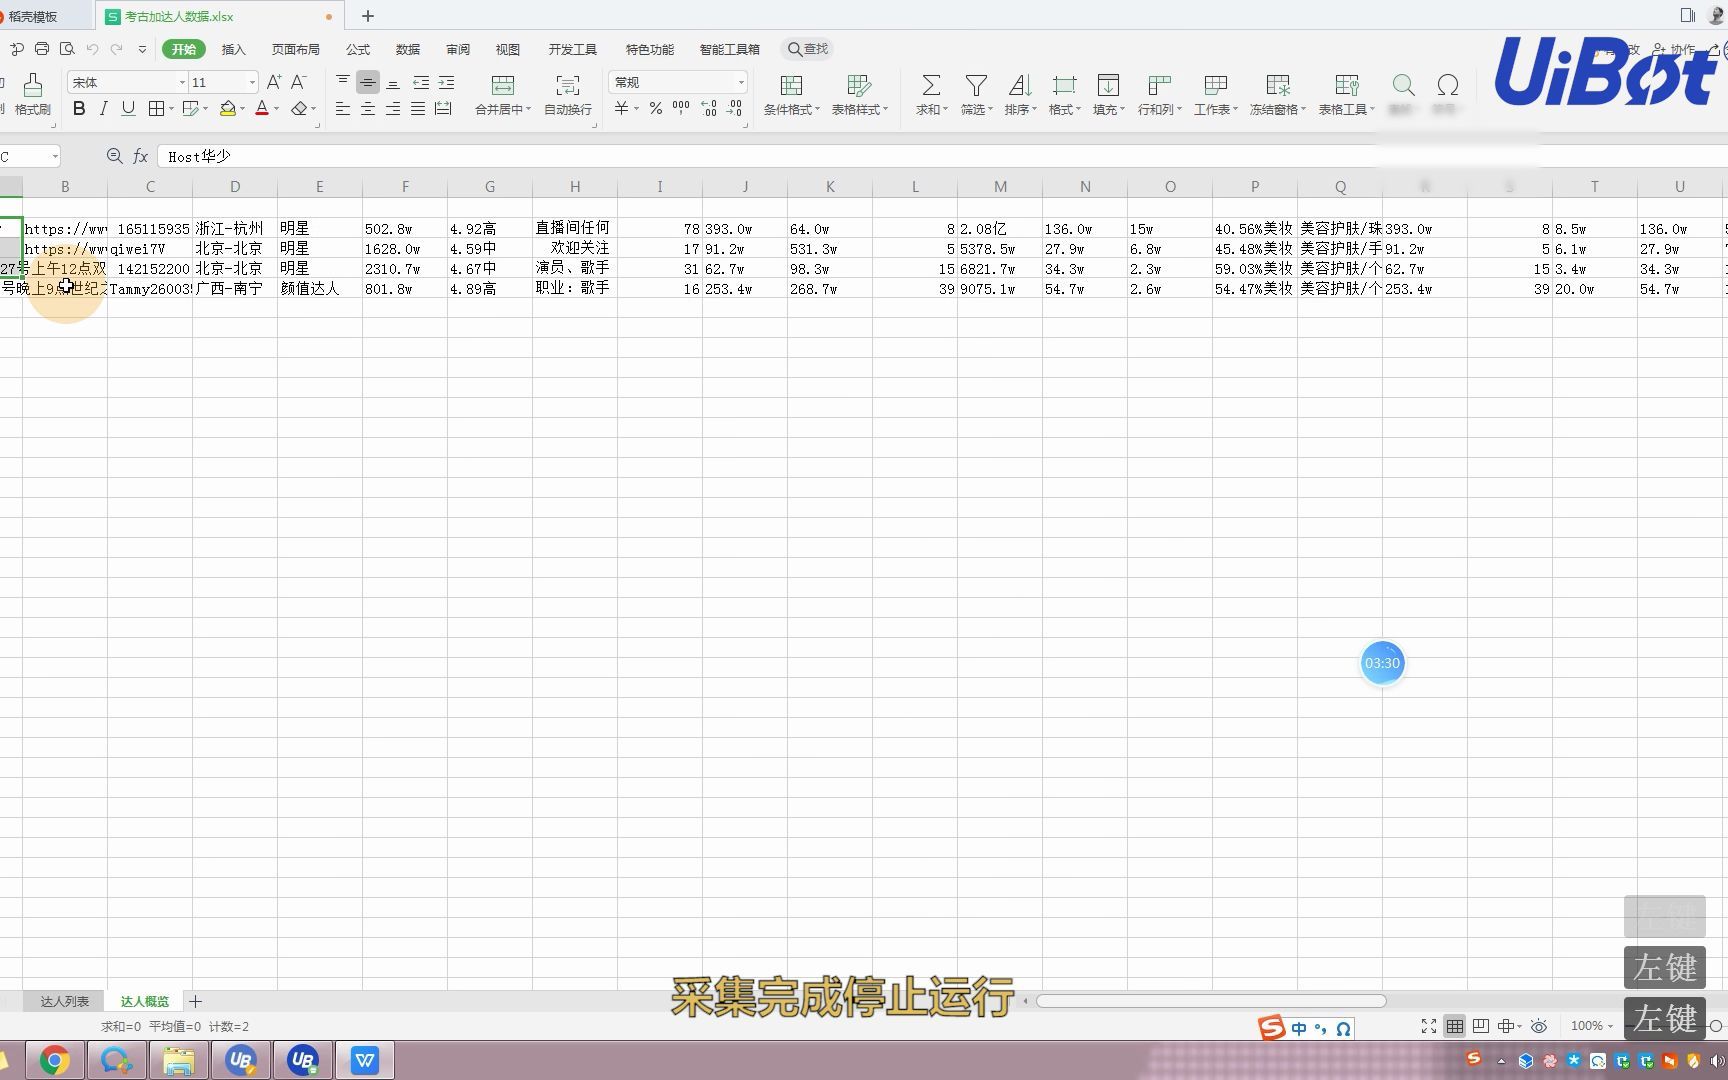Click the undo arrow icon

[x=92, y=49]
